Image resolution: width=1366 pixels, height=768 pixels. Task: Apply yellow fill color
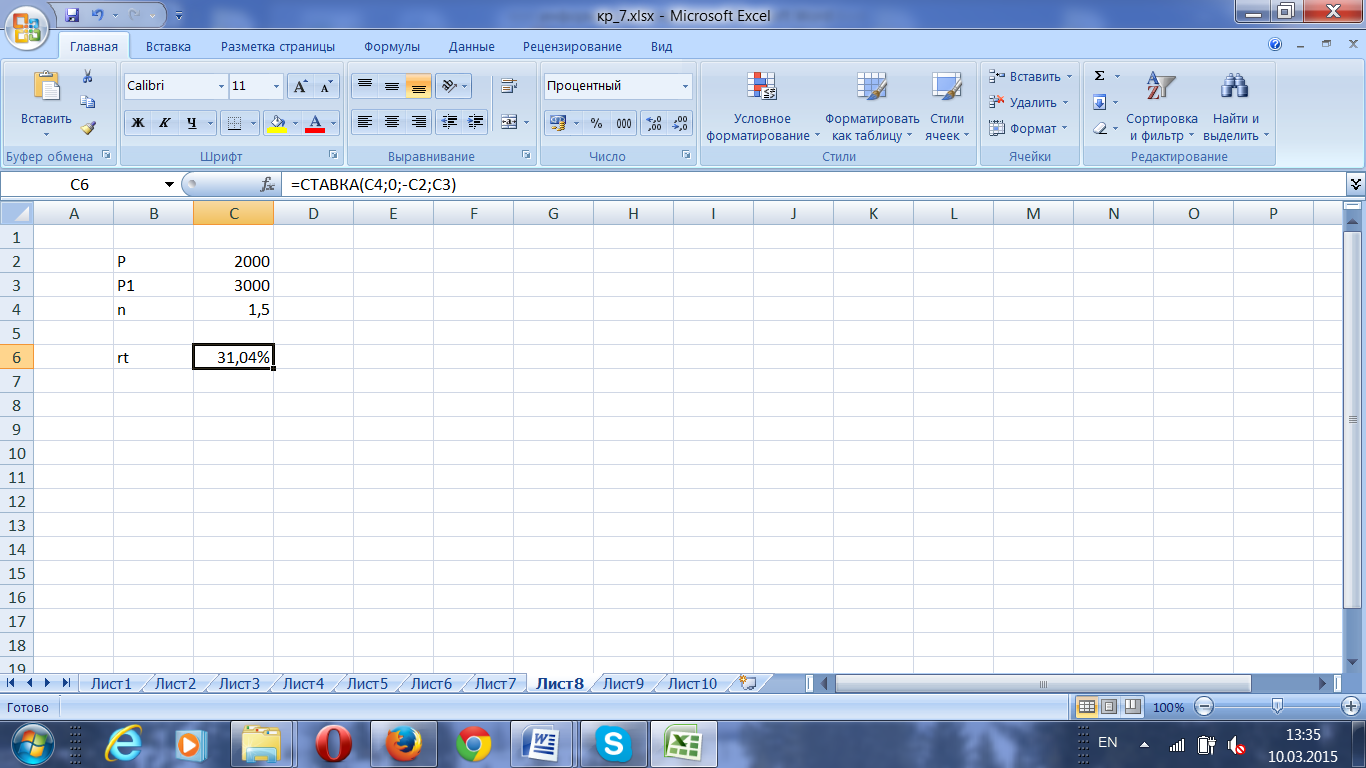[277, 123]
